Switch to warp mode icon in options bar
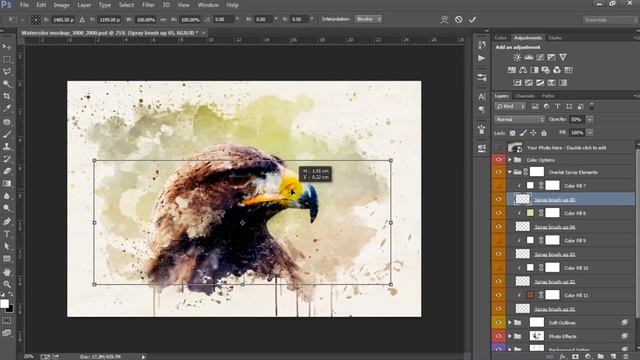The width and height of the screenshot is (640, 360). (x=444, y=20)
